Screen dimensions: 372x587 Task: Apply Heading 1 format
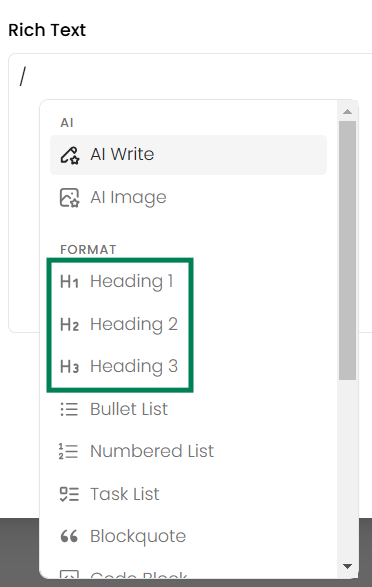click(x=188, y=282)
